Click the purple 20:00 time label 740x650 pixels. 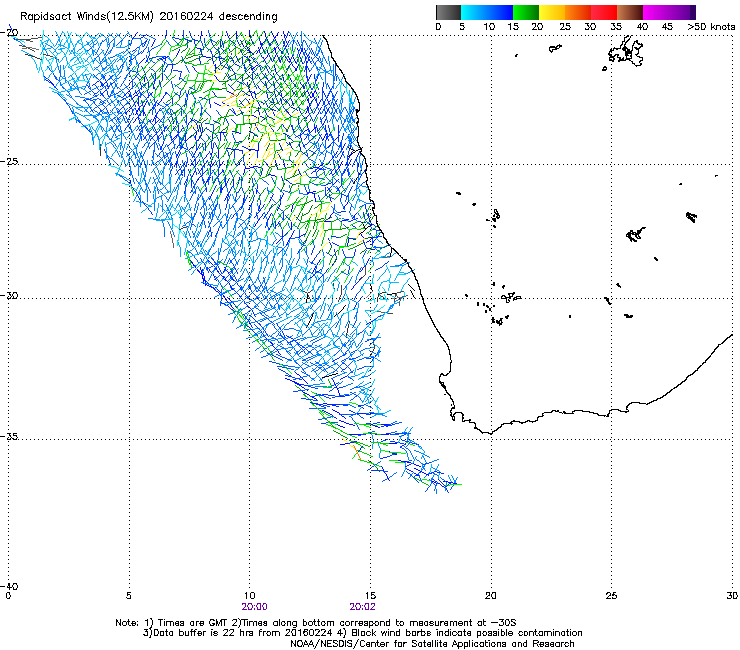[254, 607]
